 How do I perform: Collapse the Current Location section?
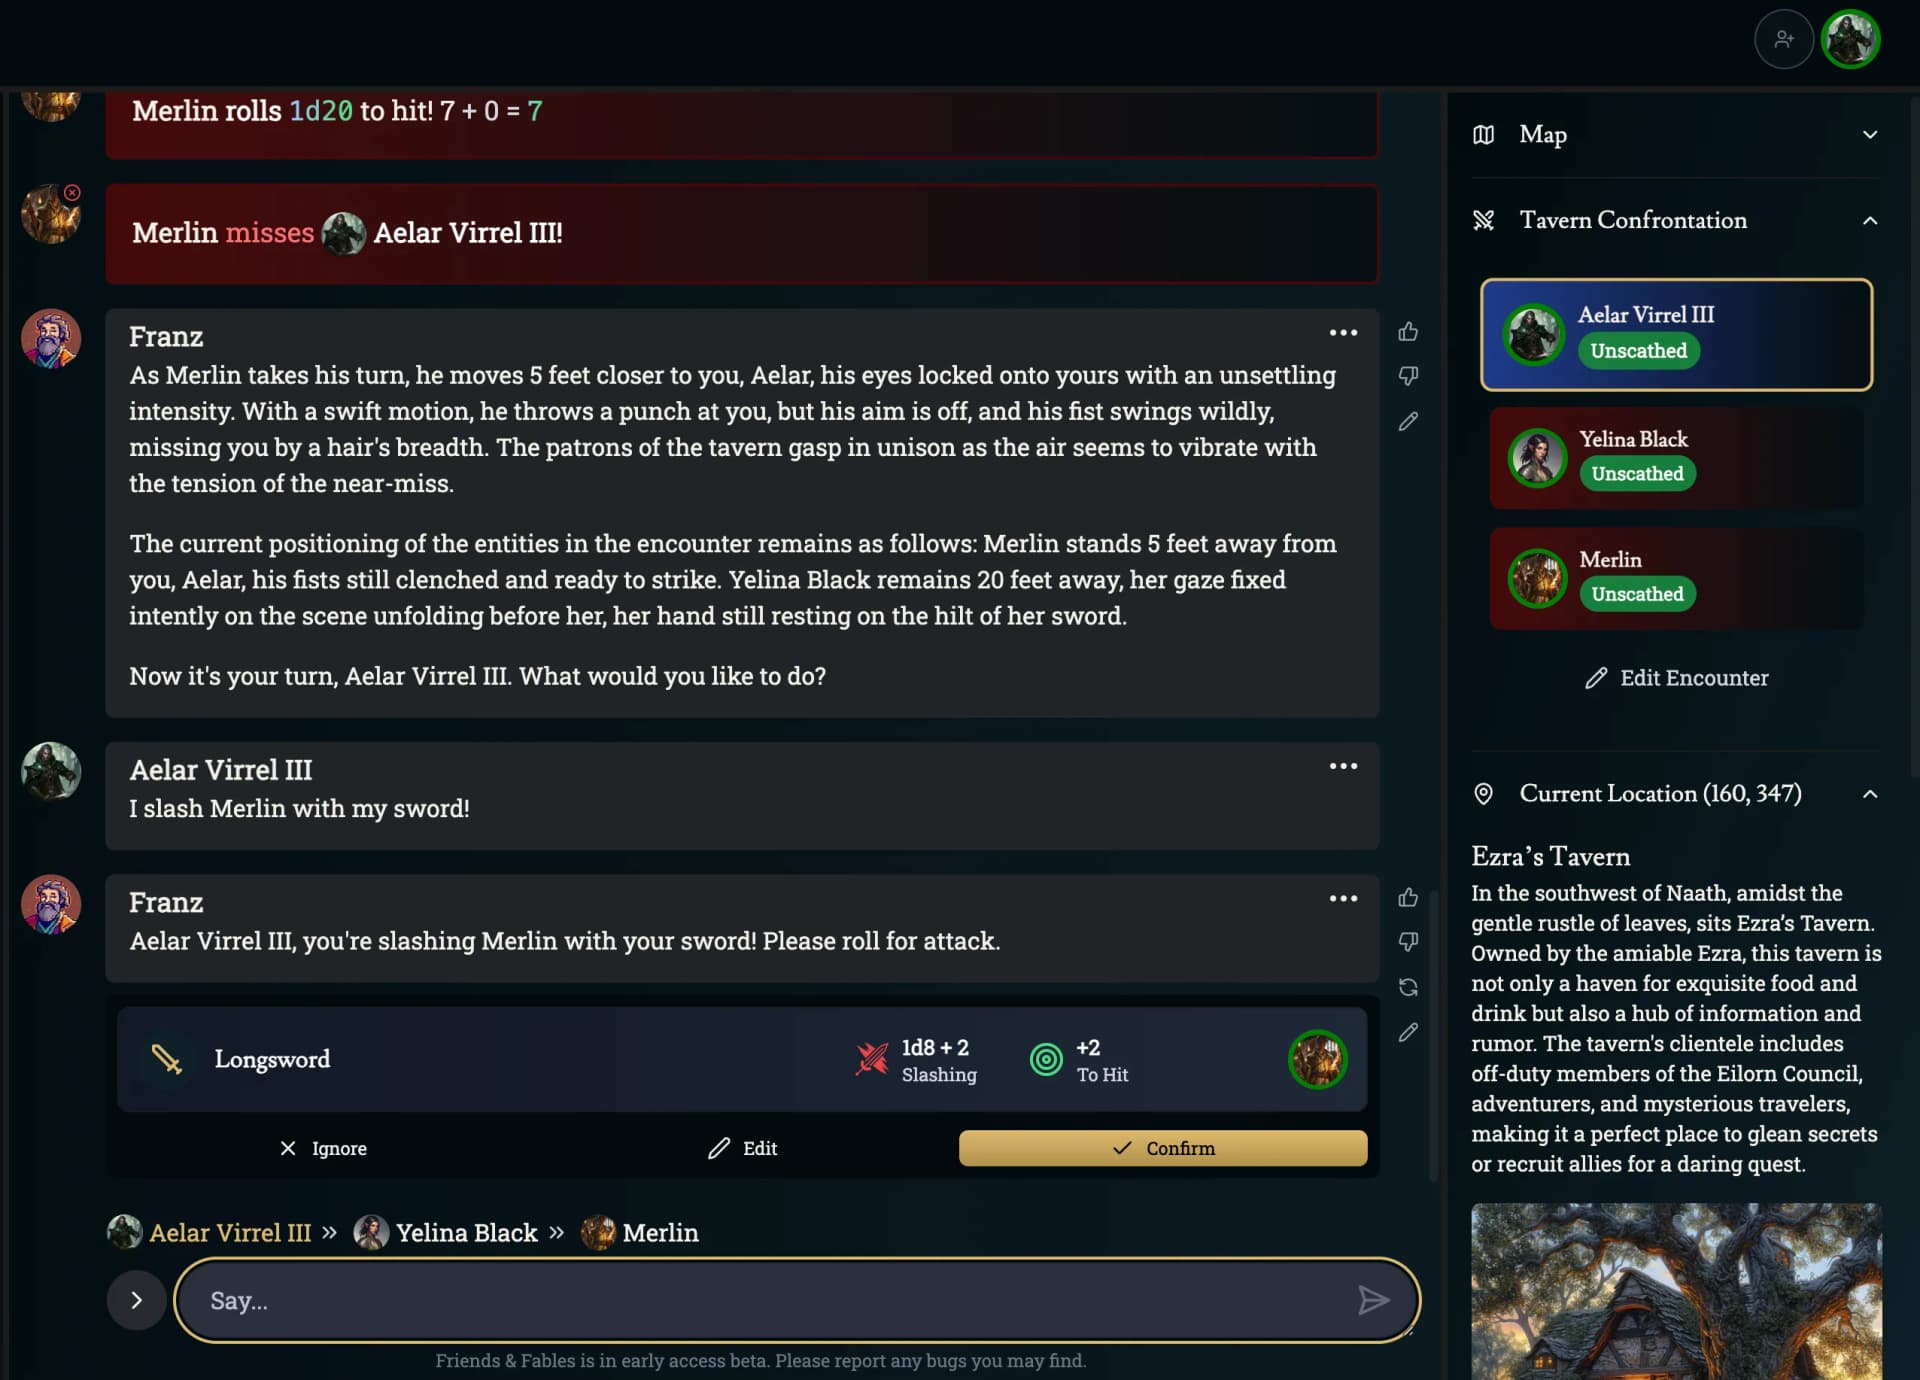point(1869,794)
